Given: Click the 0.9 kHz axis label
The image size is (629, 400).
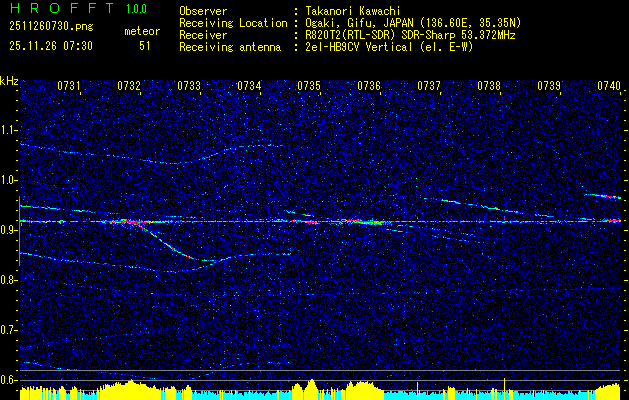Looking at the screenshot, I should (x=9, y=230).
